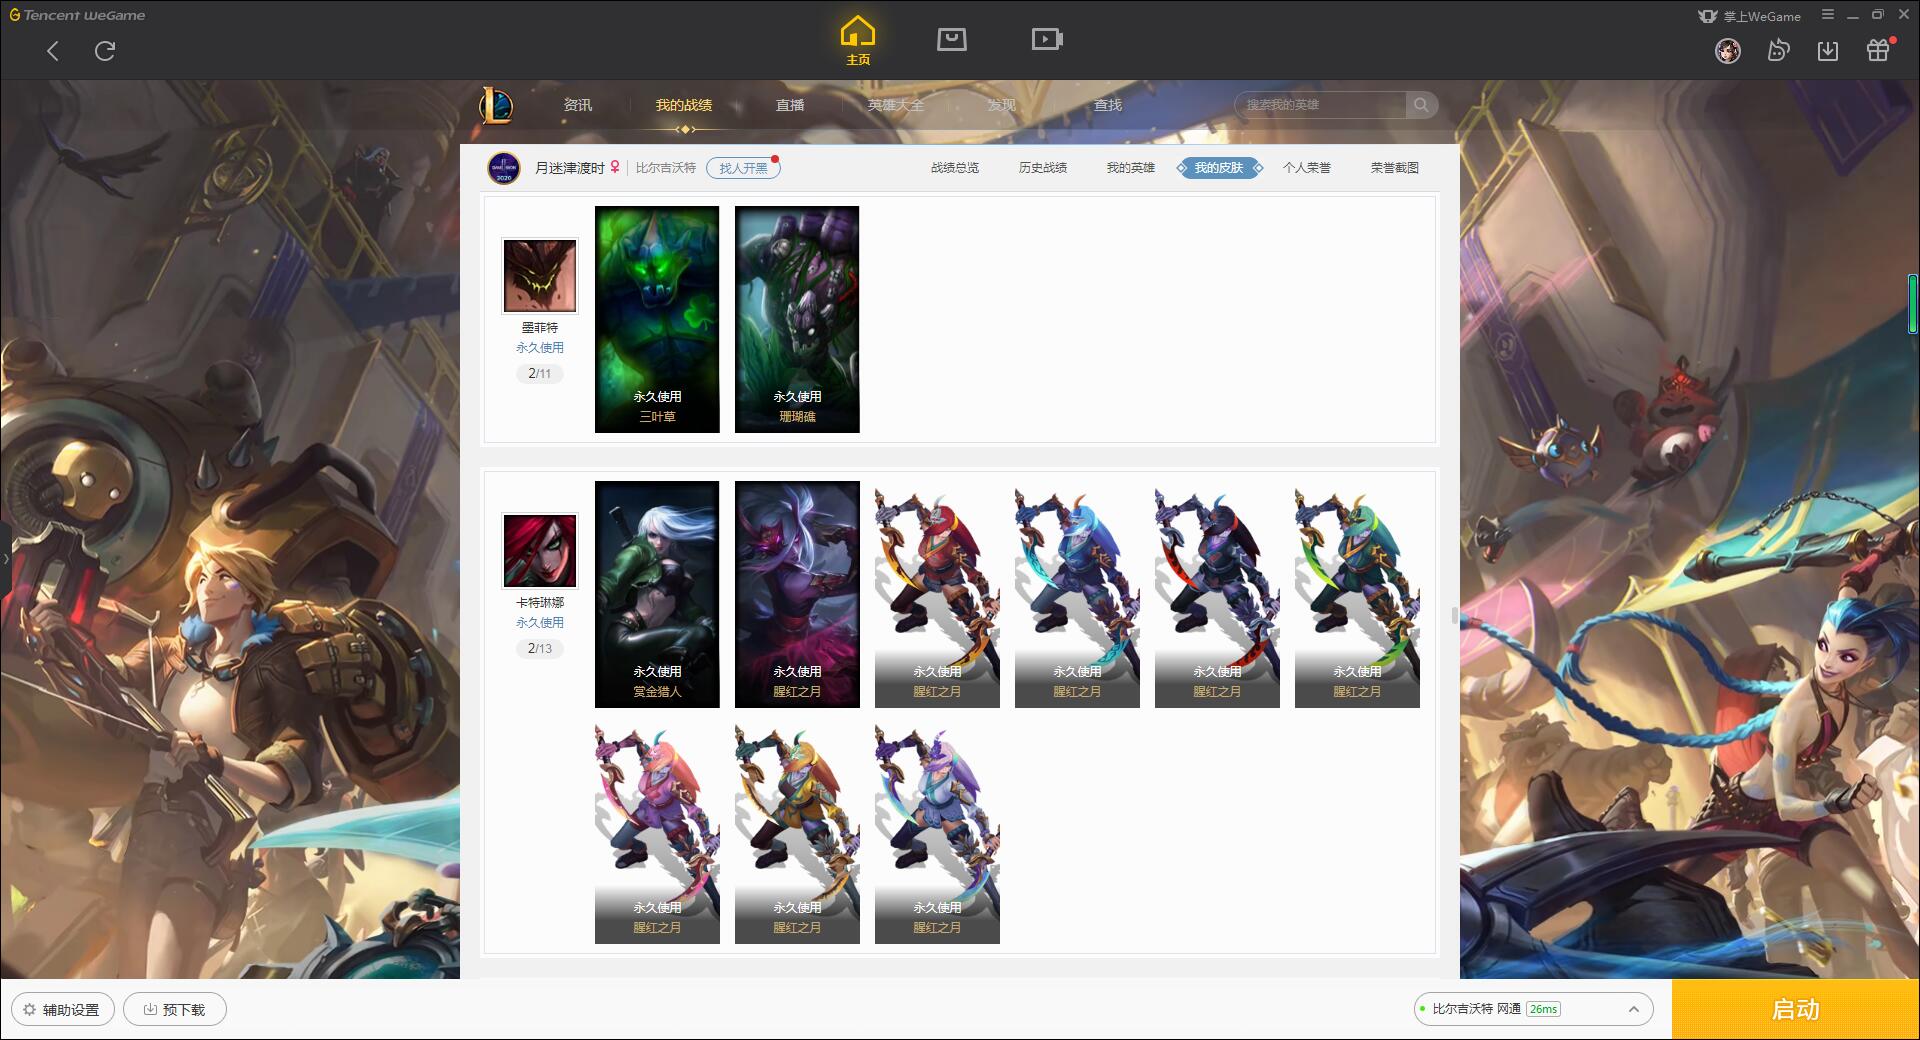This screenshot has width=1920, height=1040.
Task: Expand the left side panel arrow
Action: [5, 558]
